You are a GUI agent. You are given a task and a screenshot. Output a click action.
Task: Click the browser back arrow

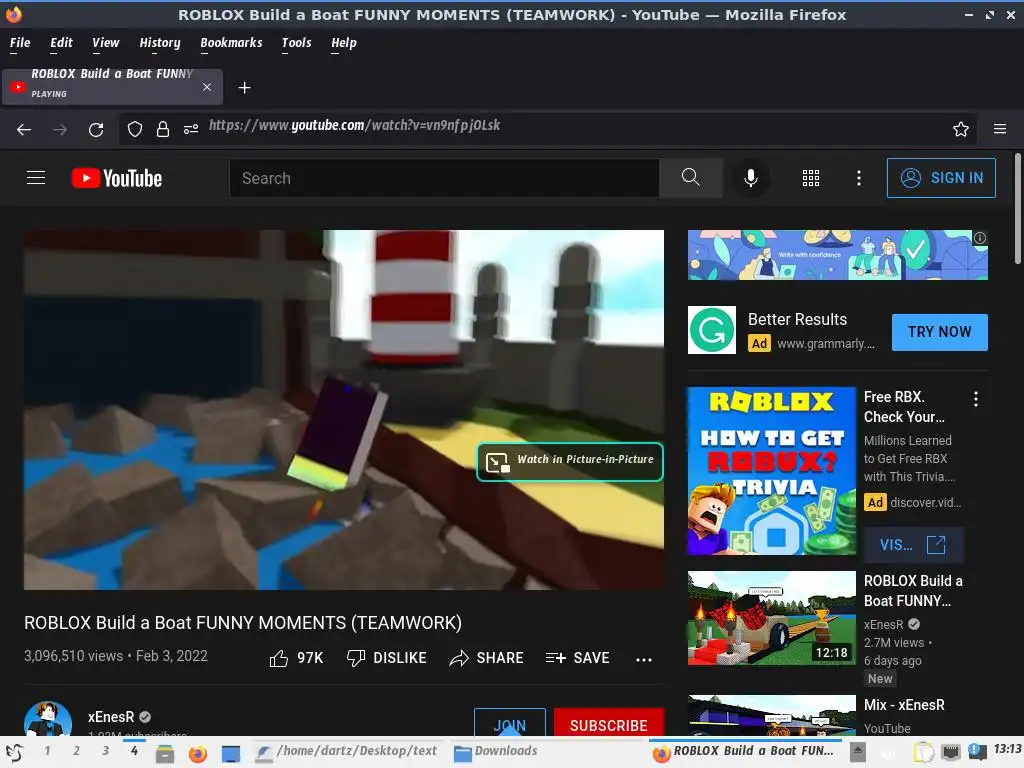coord(24,129)
